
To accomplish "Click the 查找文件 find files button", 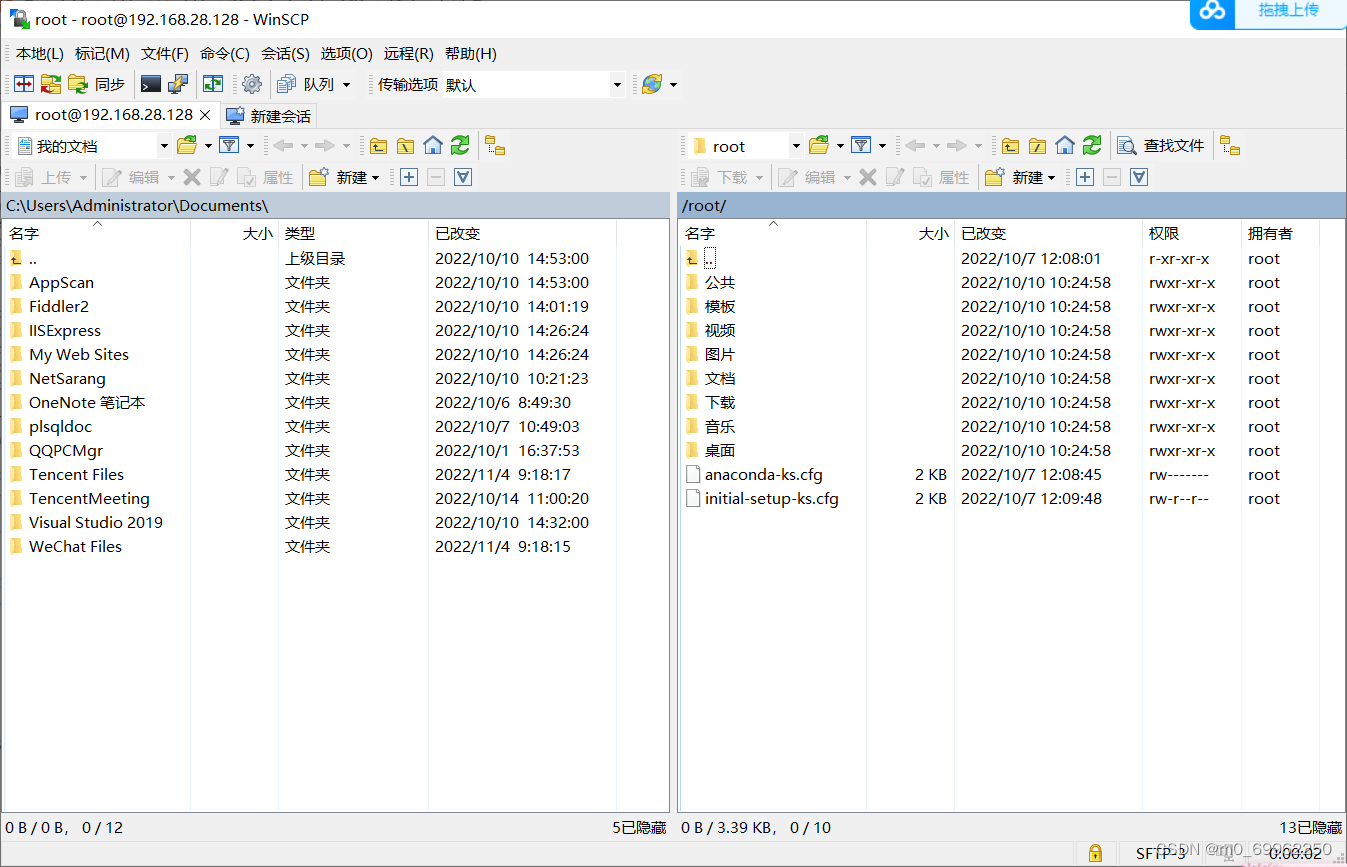I will pos(1161,146).
